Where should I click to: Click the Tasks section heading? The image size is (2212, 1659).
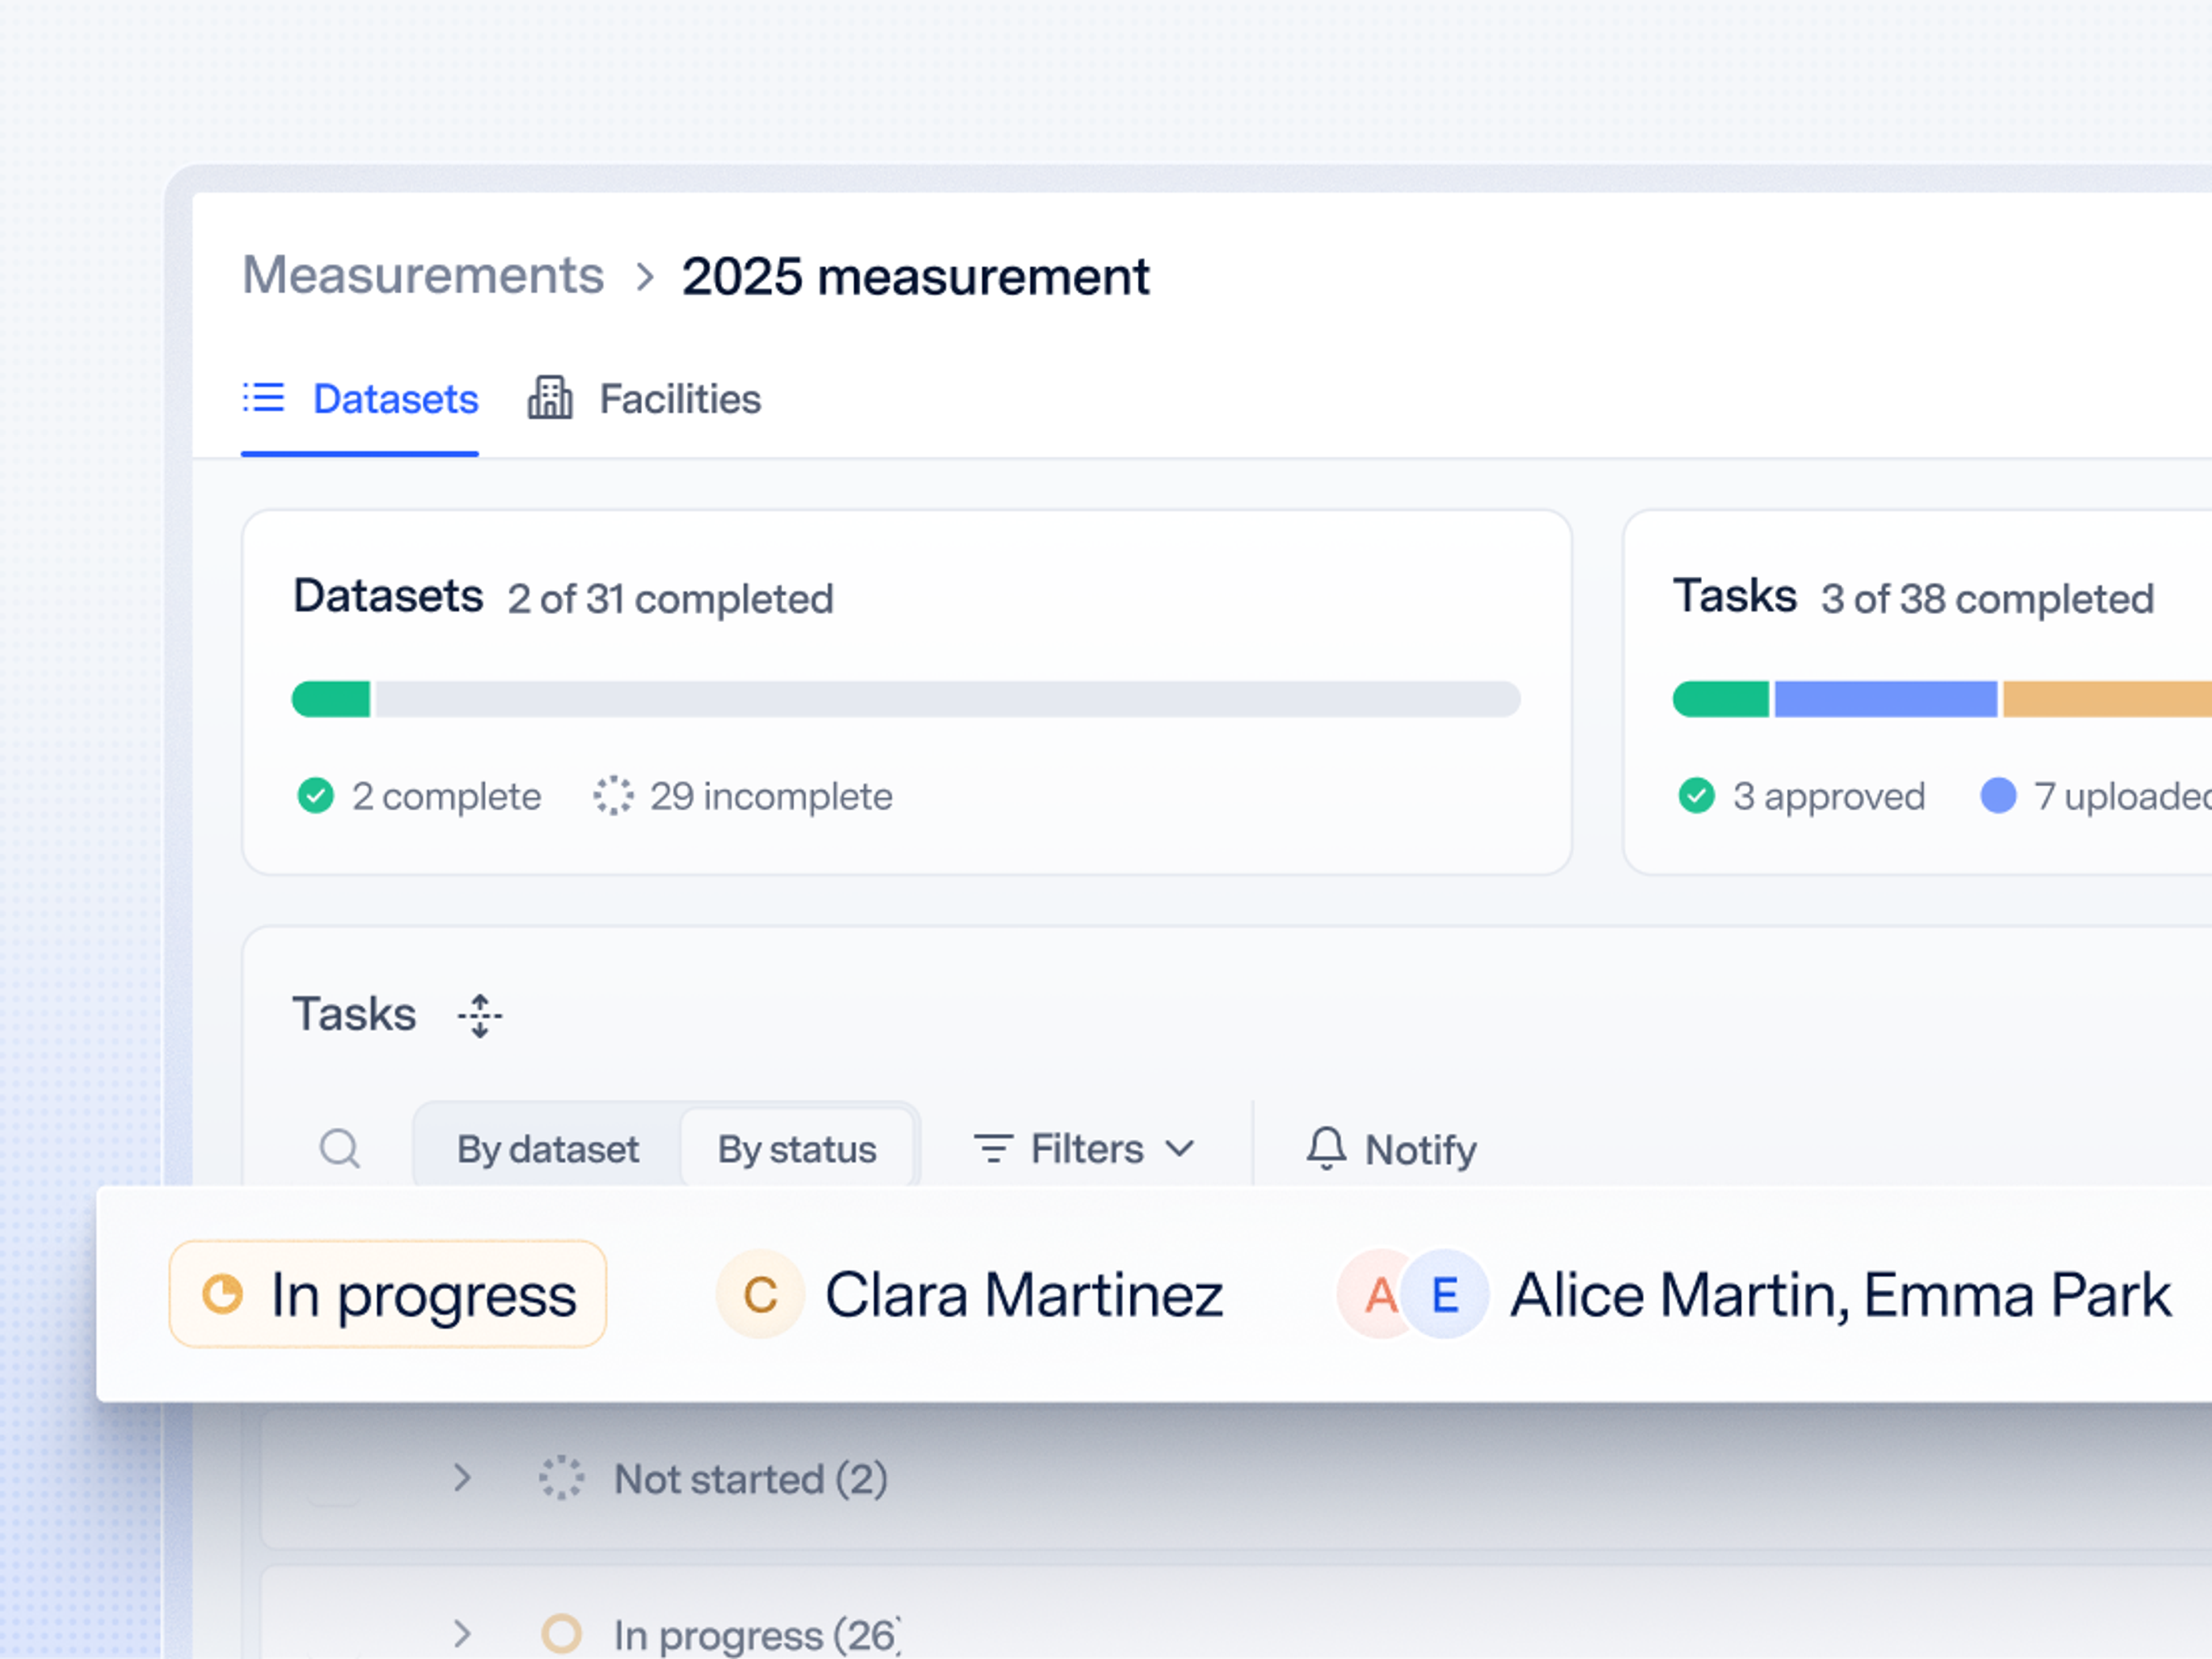click(x=354, y=1014)
